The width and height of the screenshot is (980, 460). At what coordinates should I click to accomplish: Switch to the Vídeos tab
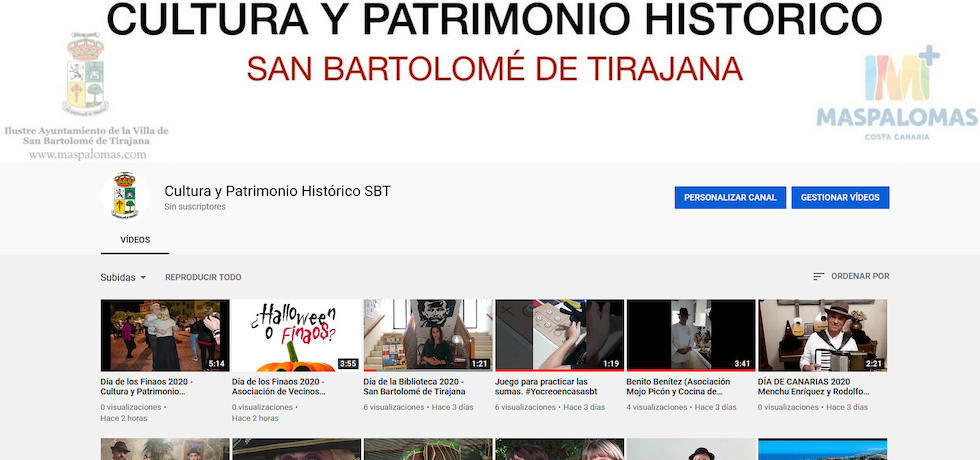pyautogui.click(x=135, y=240)
